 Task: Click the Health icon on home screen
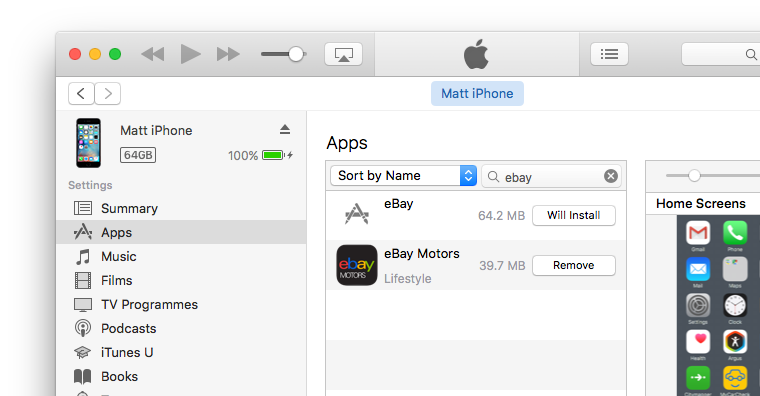pos(698,342)
